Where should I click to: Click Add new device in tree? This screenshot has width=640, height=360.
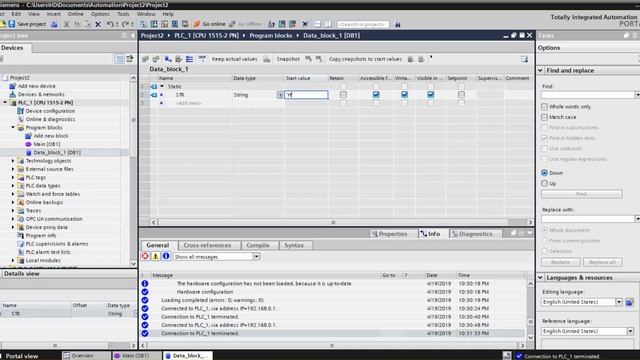pyautogui.click(x=37, y=86)
